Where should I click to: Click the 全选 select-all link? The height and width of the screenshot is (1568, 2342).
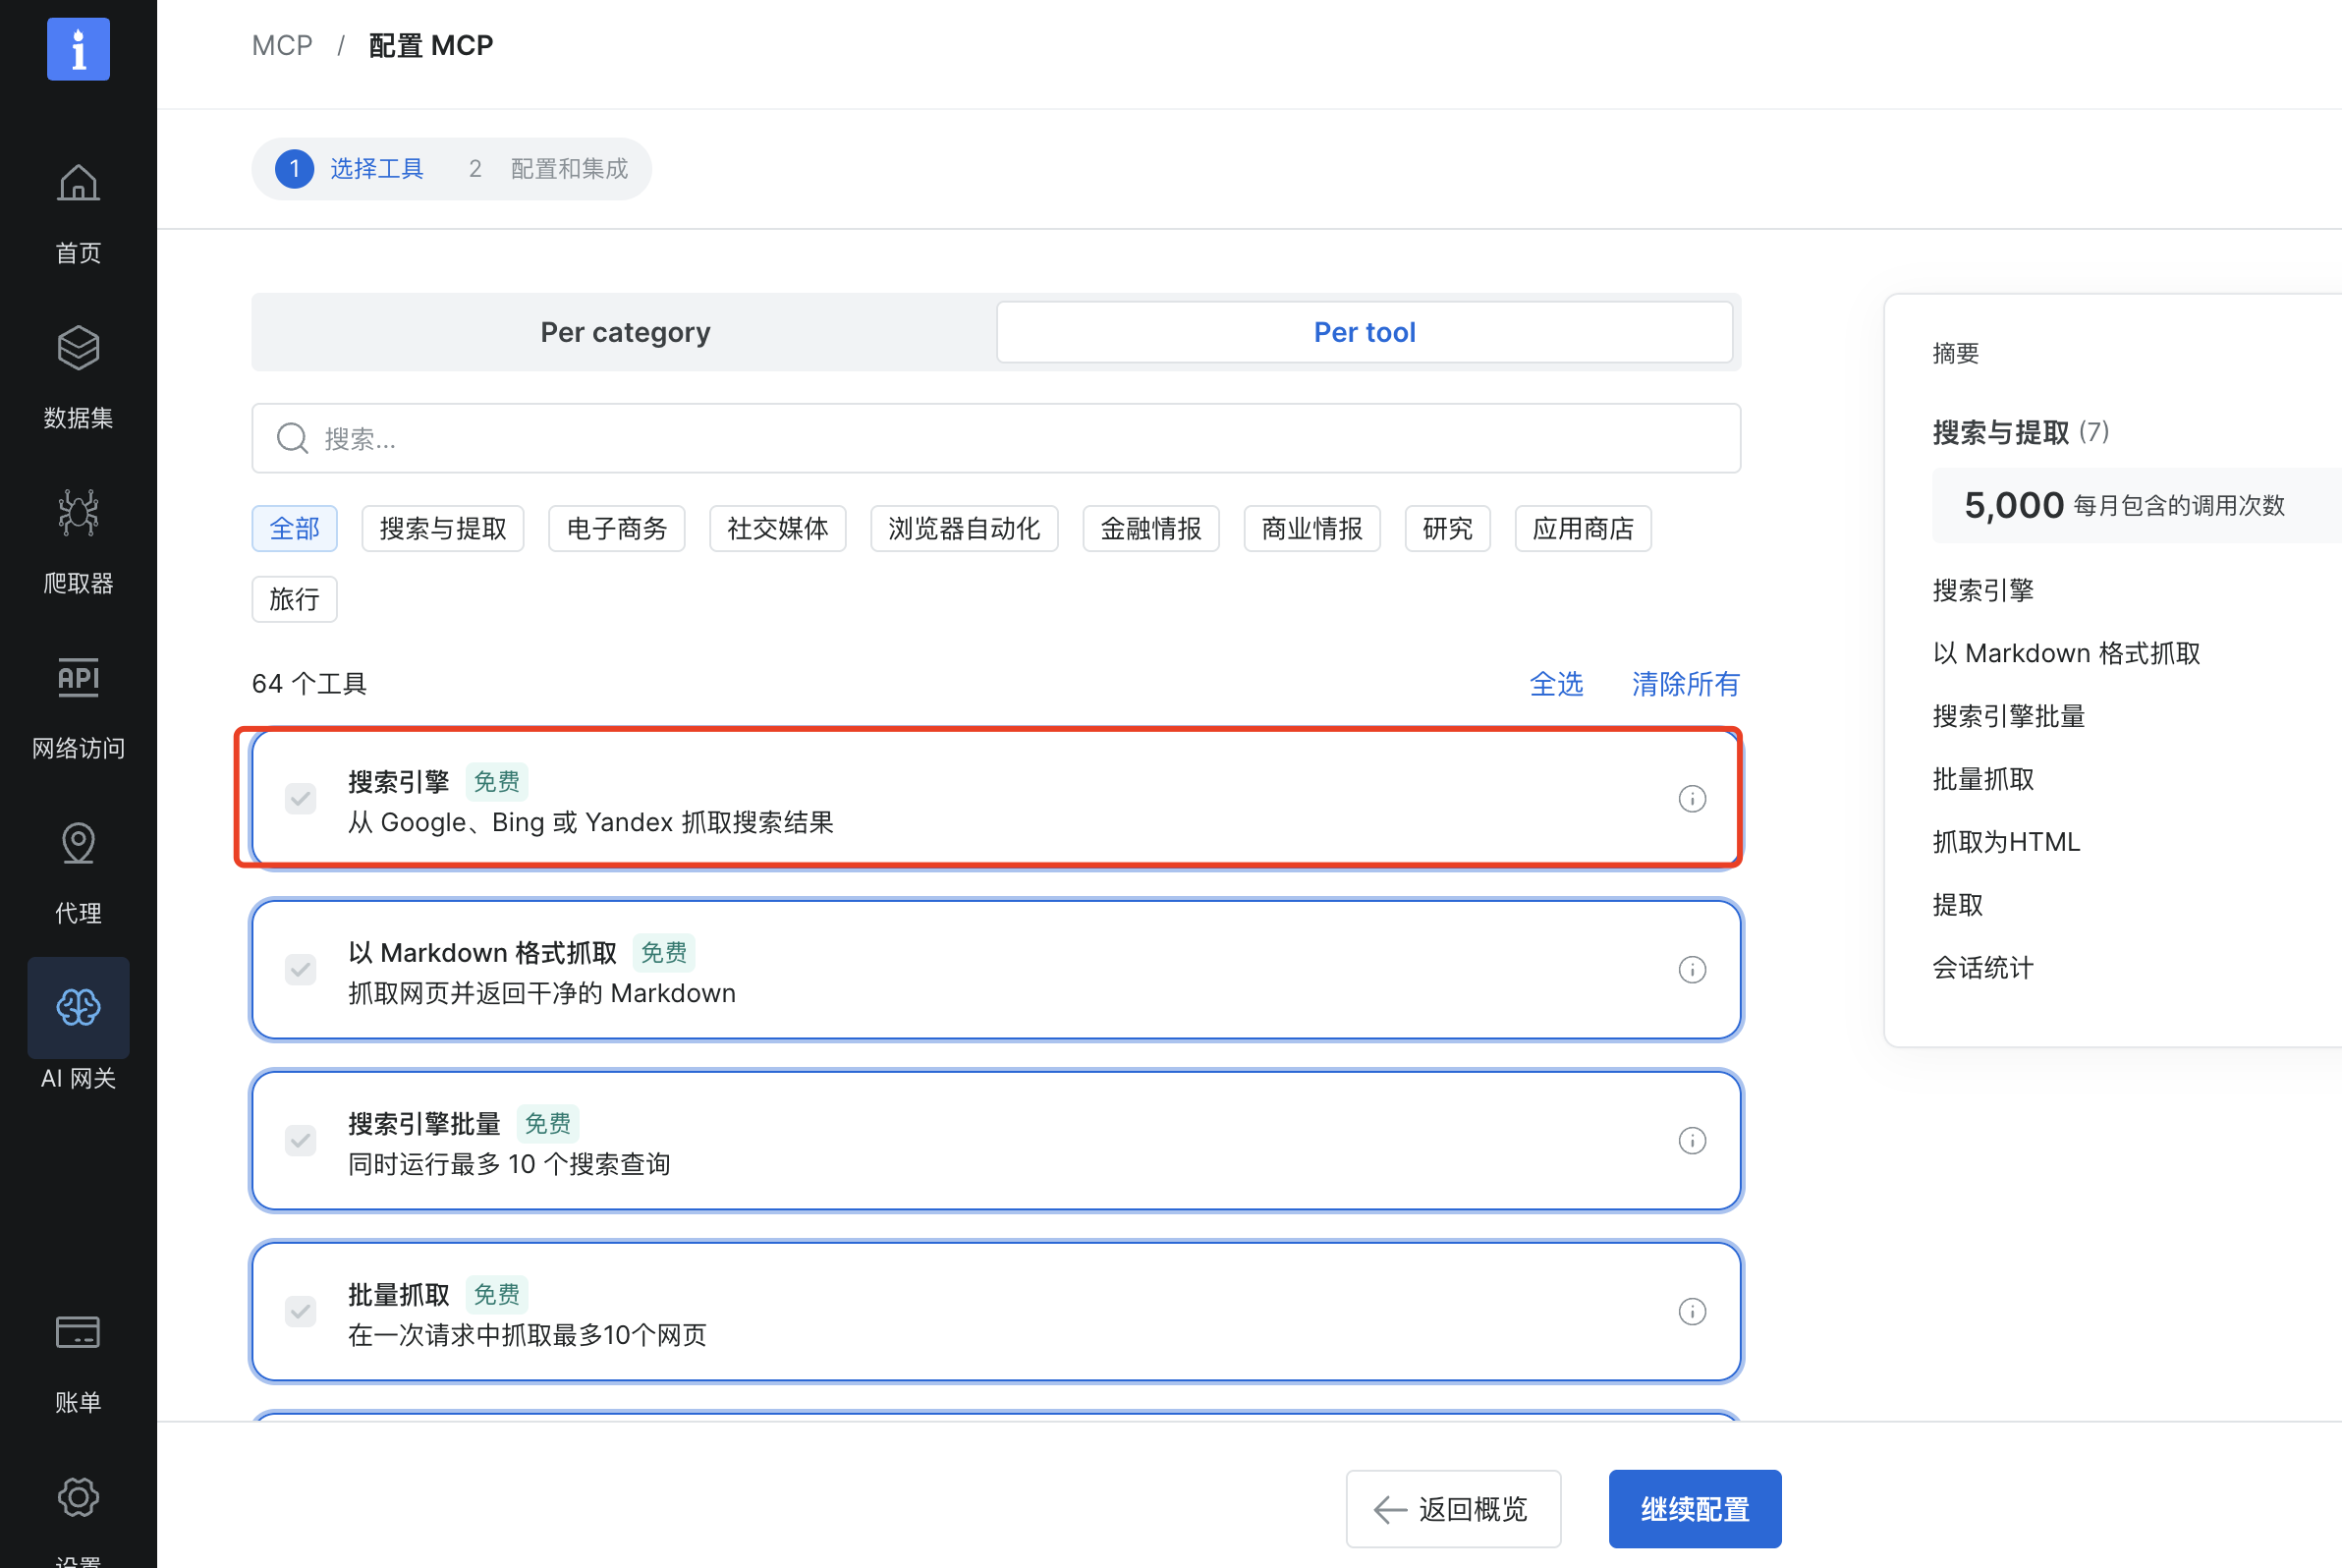[1556, 684]
